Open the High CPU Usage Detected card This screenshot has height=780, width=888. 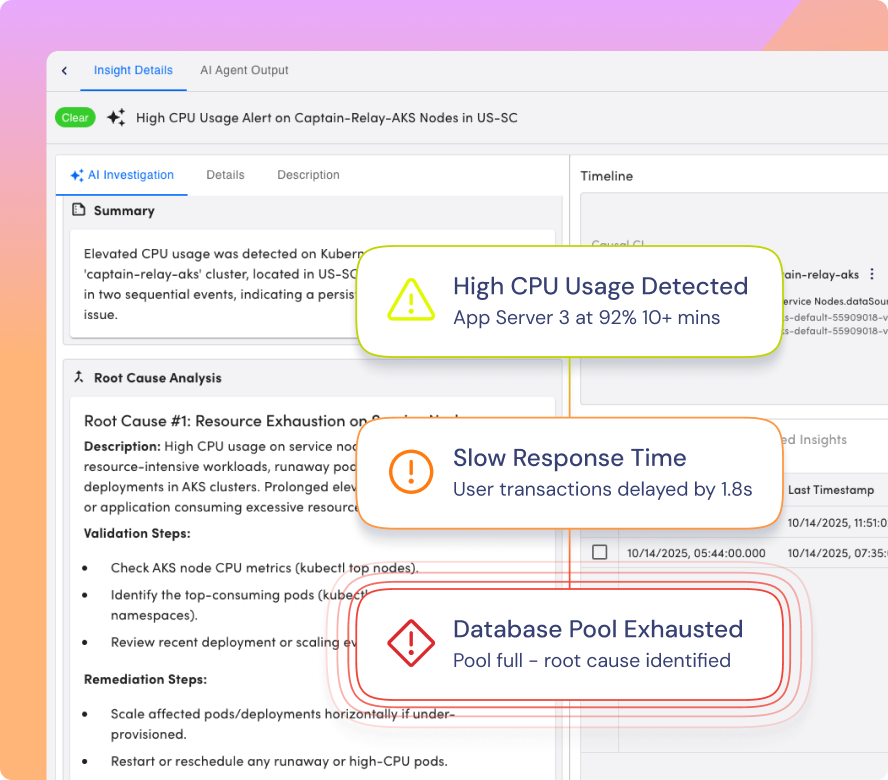[568, 300]
